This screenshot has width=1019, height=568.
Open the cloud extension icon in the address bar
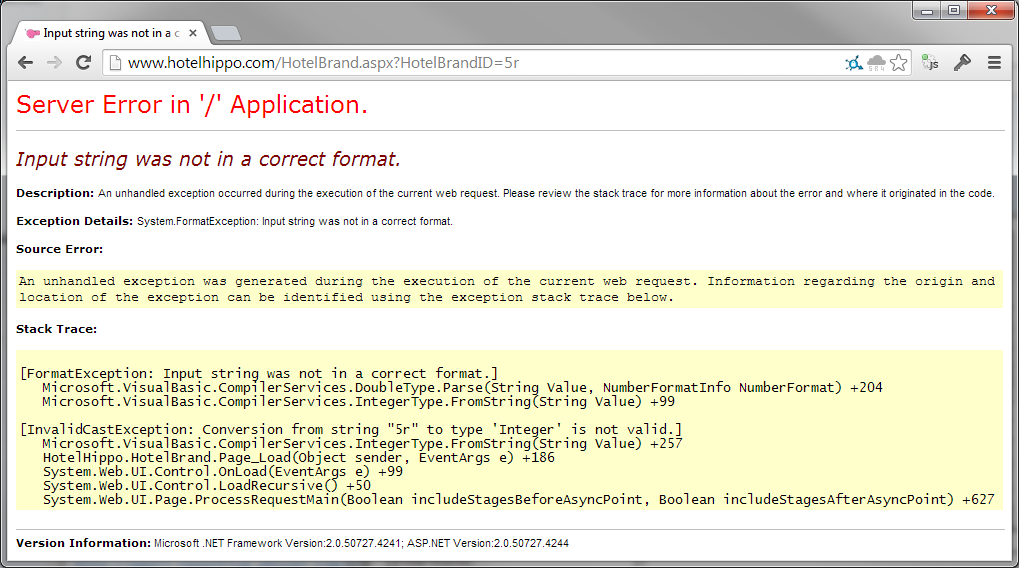coord(877,63)
